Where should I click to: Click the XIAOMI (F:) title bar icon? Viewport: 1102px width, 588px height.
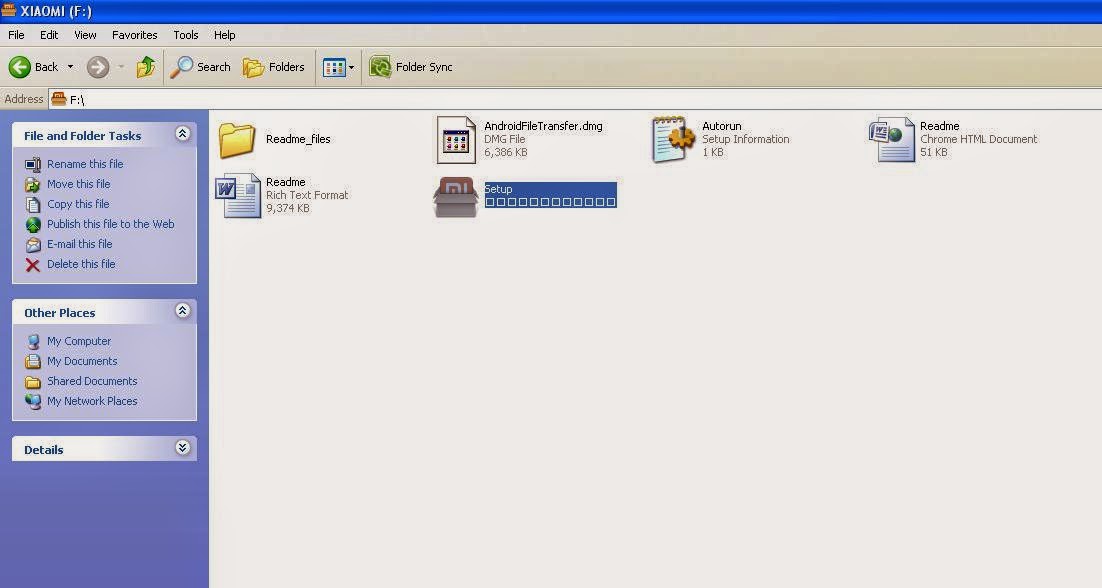point(9,10)
